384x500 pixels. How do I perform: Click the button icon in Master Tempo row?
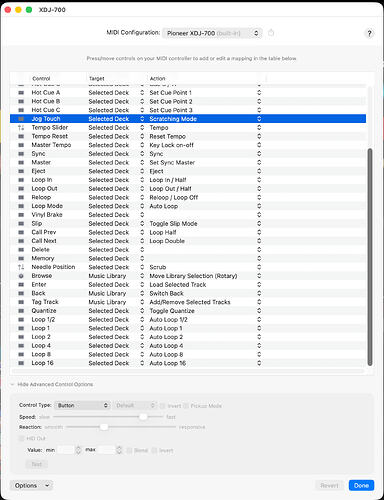[21, 145]
